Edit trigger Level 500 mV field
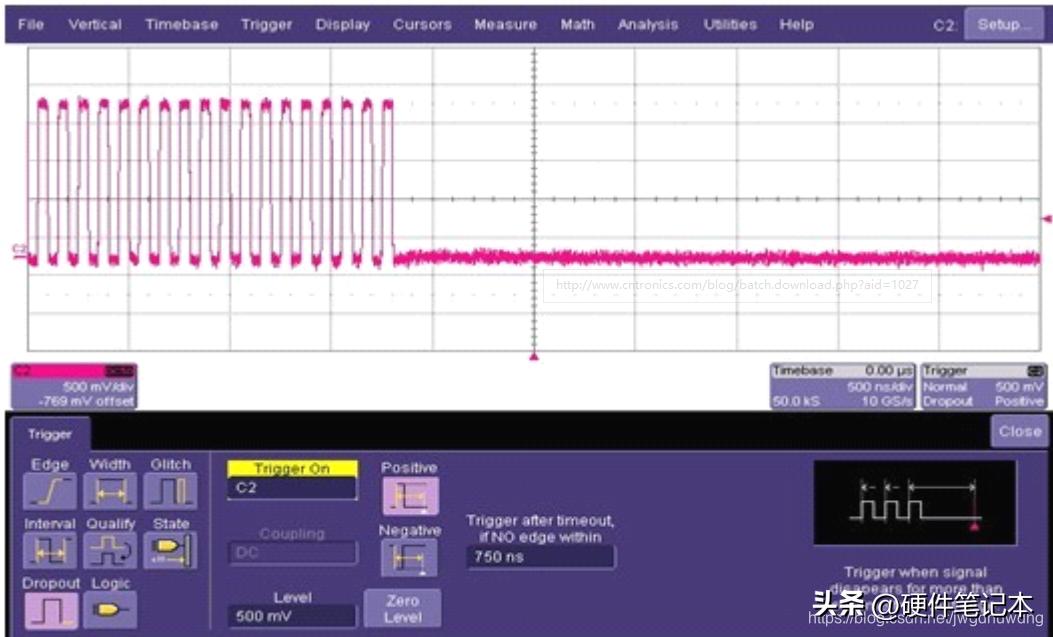This screenshot has height=637, width=1053. point(292,616)
